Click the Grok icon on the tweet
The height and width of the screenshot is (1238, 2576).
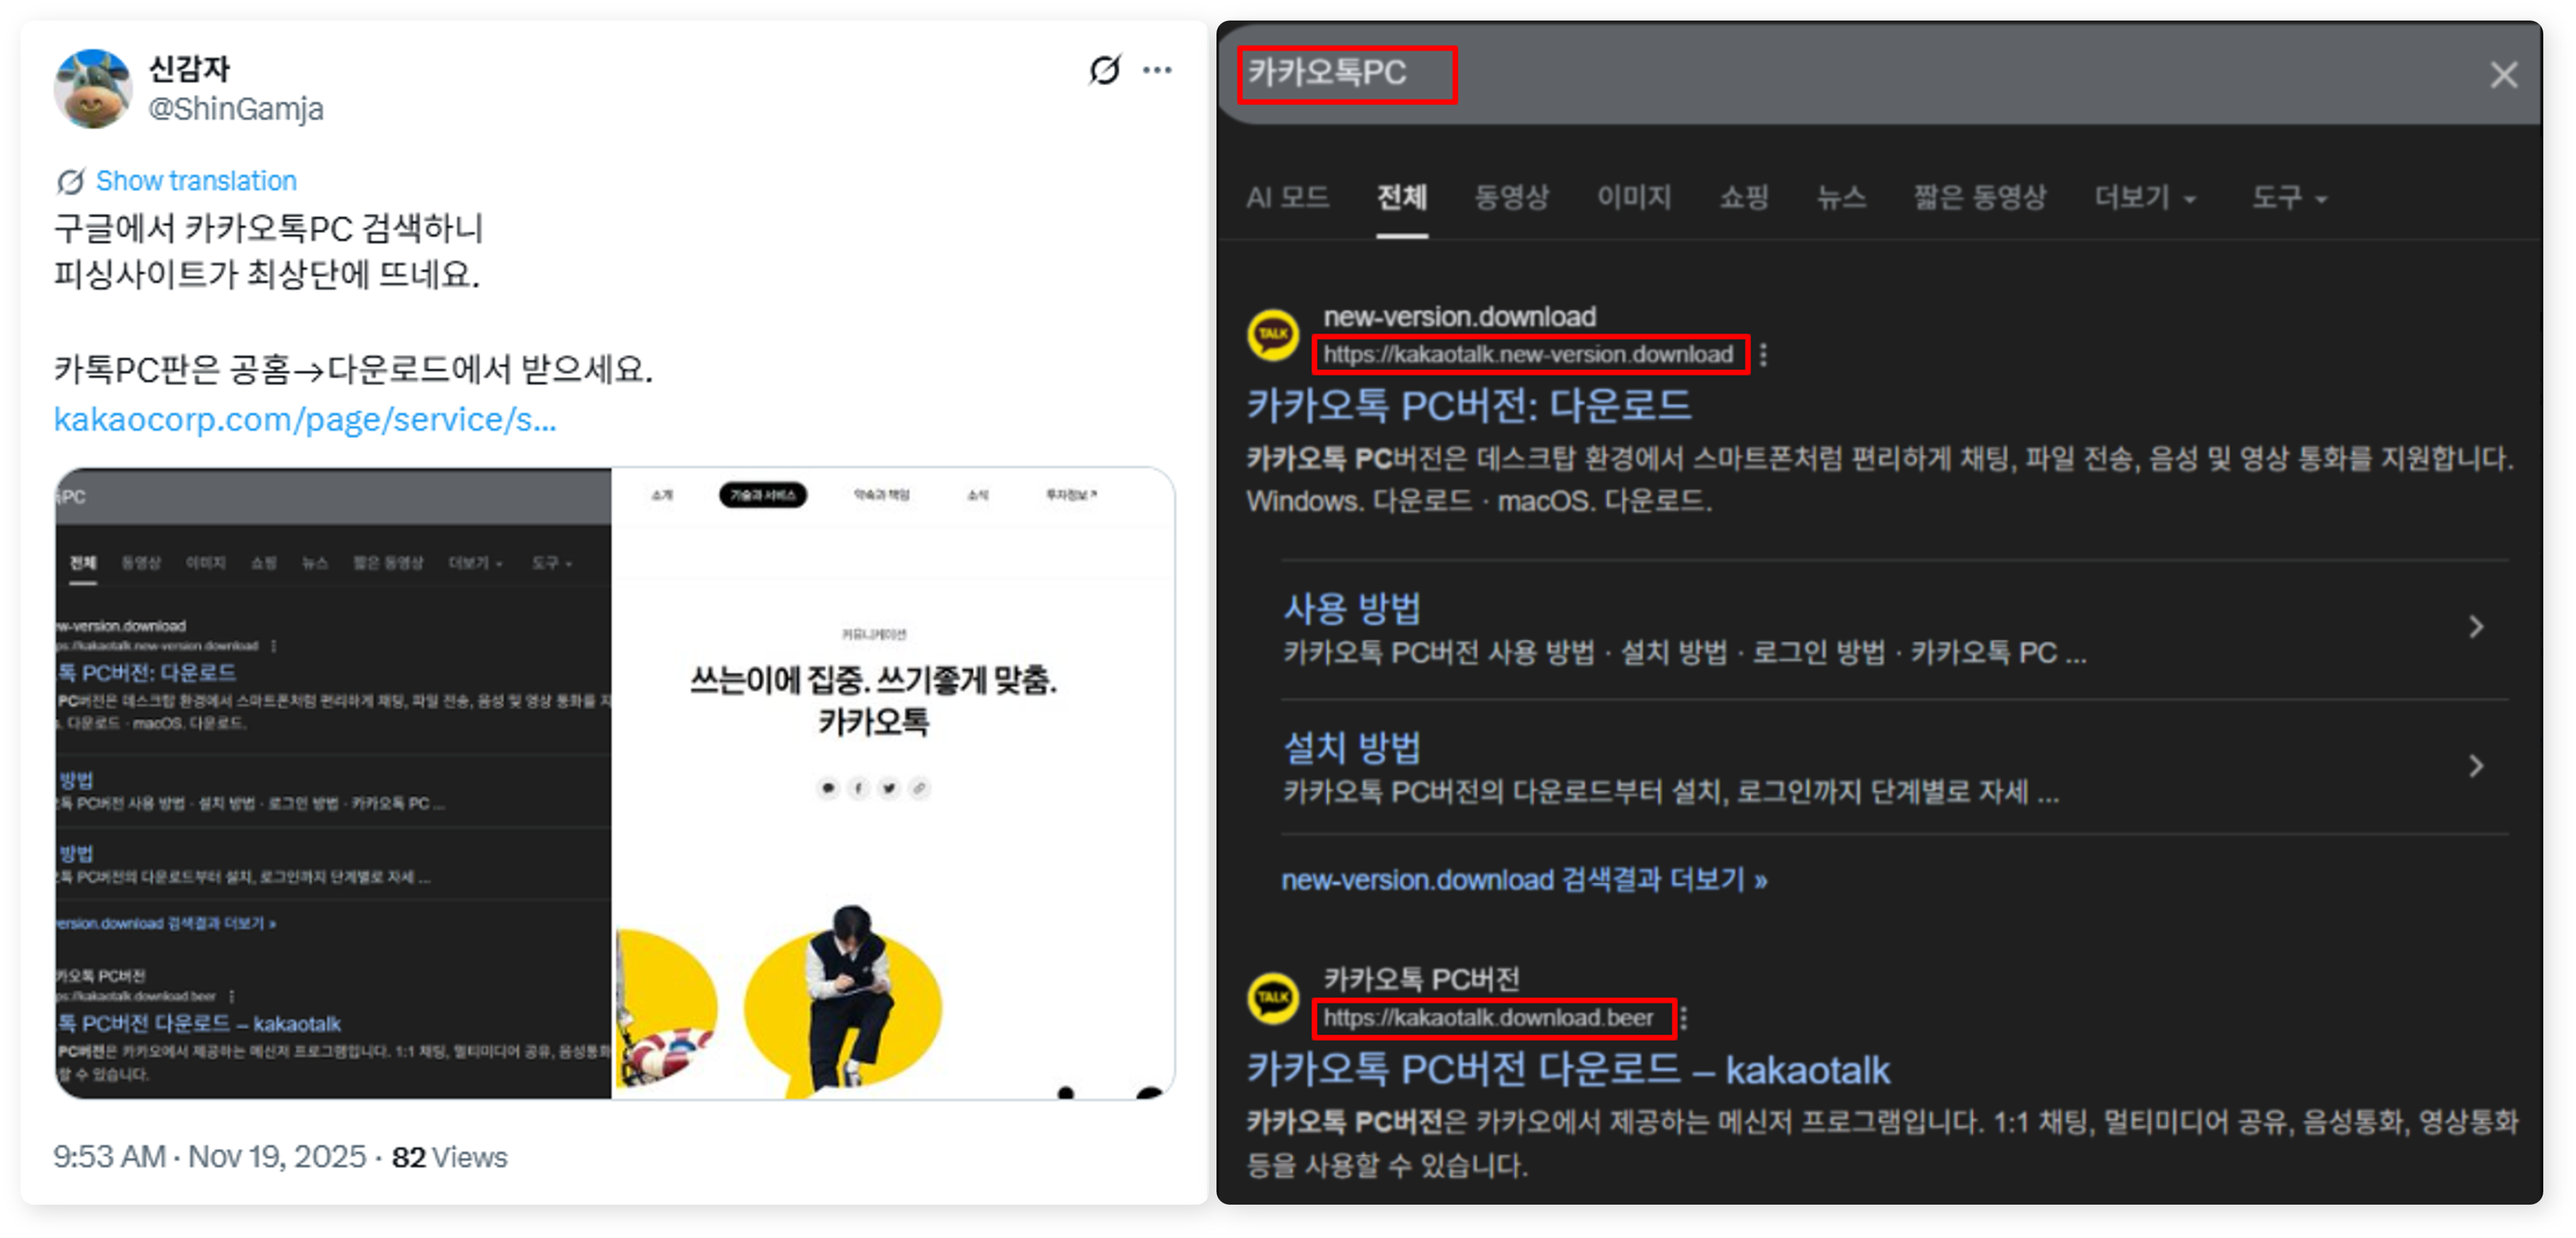click(x=1105, y=70)
